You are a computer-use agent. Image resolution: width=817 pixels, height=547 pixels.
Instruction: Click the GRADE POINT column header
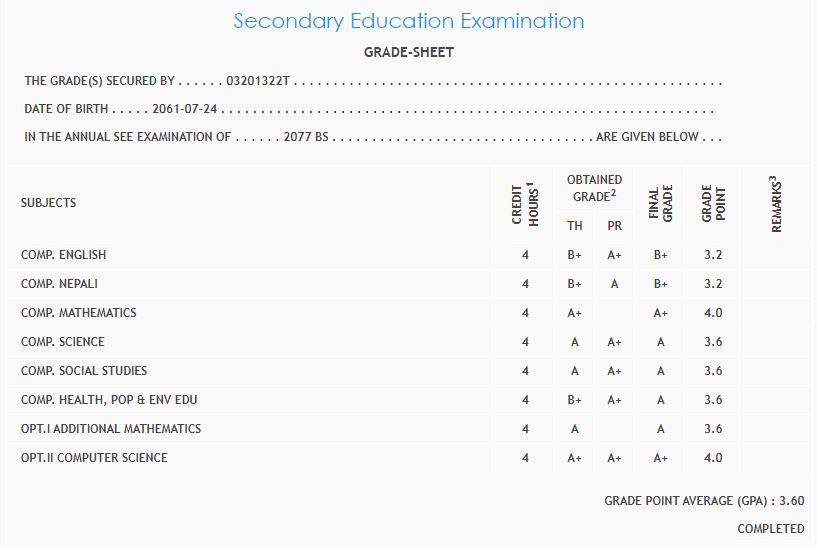[x=713, y=204]
